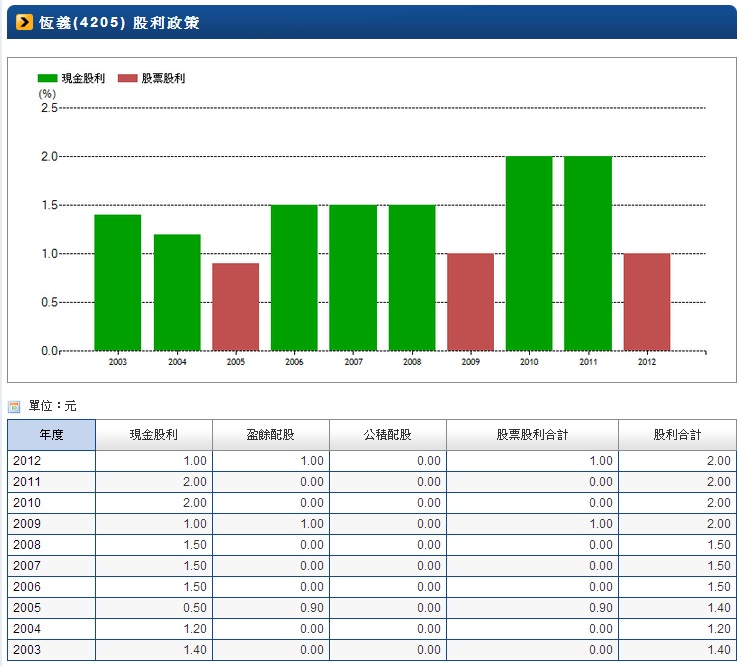
Task: Click the 1.00 股票股利合計 value for 2009
Action: click(601, 524)
